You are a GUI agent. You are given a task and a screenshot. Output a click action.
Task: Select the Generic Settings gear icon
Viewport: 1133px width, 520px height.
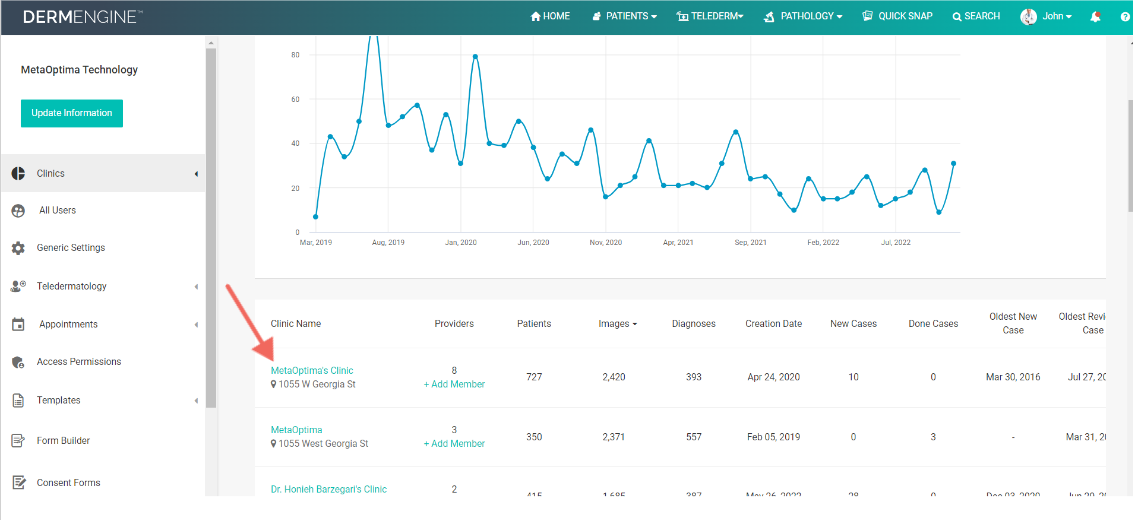18,248
